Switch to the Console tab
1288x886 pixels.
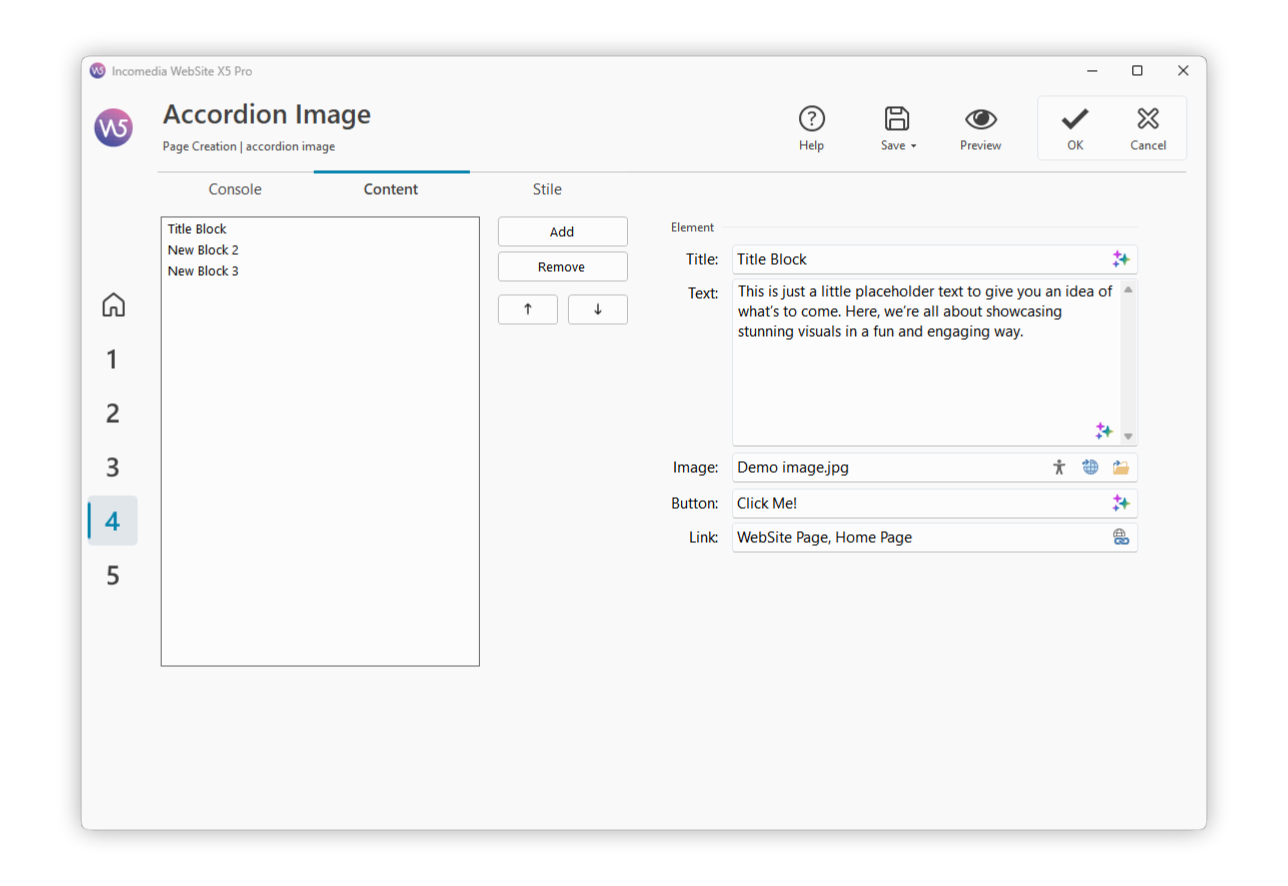point(235,189)
